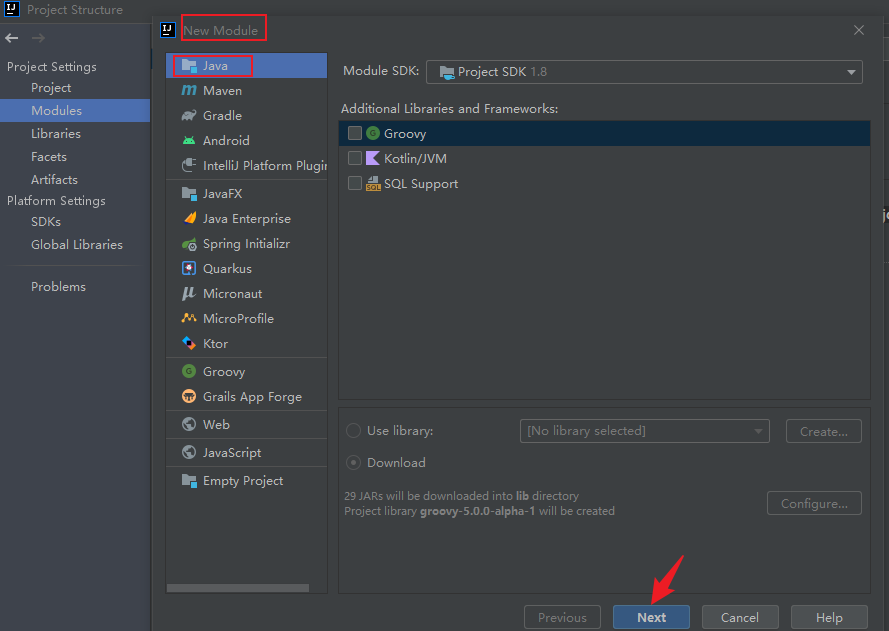The width and height of the screenshot is (889, 631).
Task: Select Grails App Forge label
Action: click(x=252, y=397)
